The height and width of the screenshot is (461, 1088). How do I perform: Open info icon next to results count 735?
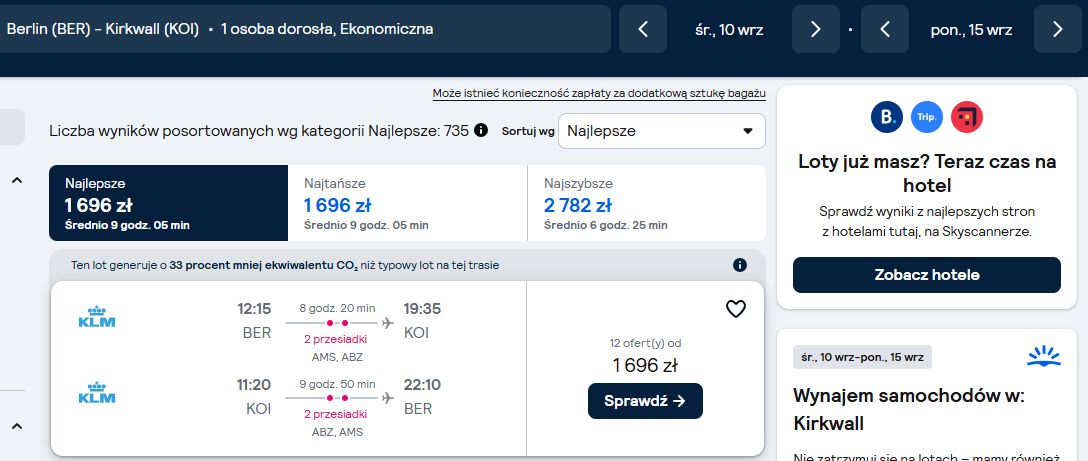click(481, 131)
